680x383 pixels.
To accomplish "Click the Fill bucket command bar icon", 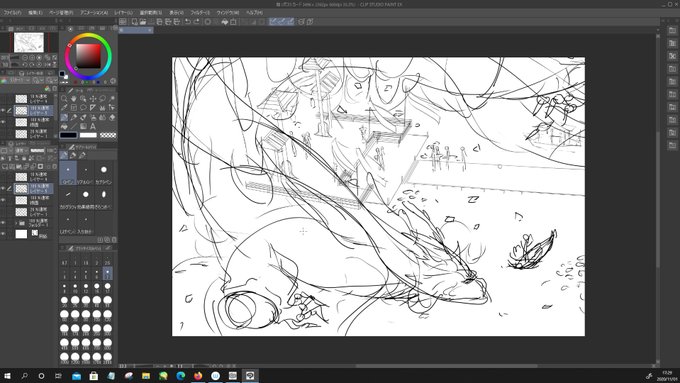I will tap(225, 22).
